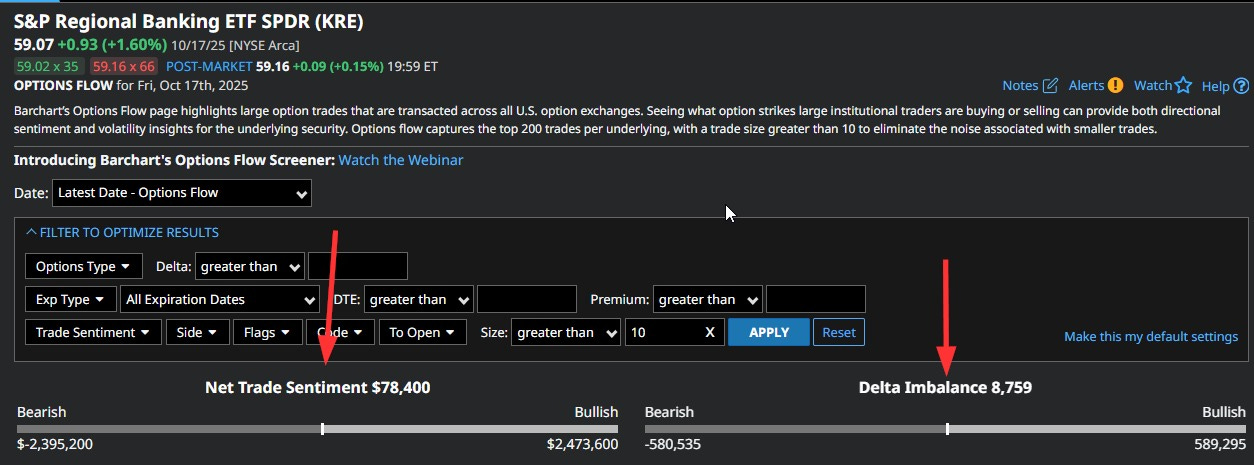Image resolution: width=1254 pixels, height=465 pixels.
Task: Click the $2,473,600 bullish value
Action: pos(582,444)
